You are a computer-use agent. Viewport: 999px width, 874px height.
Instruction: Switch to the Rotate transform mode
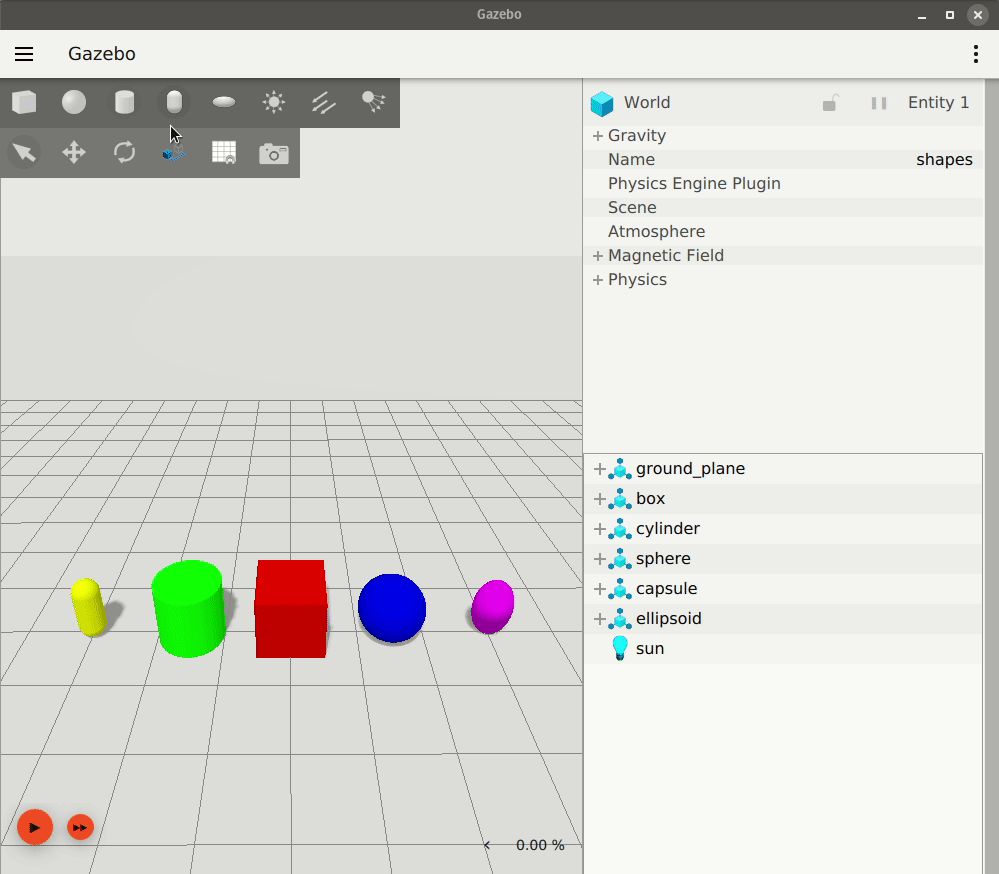(x=124, y=152)
